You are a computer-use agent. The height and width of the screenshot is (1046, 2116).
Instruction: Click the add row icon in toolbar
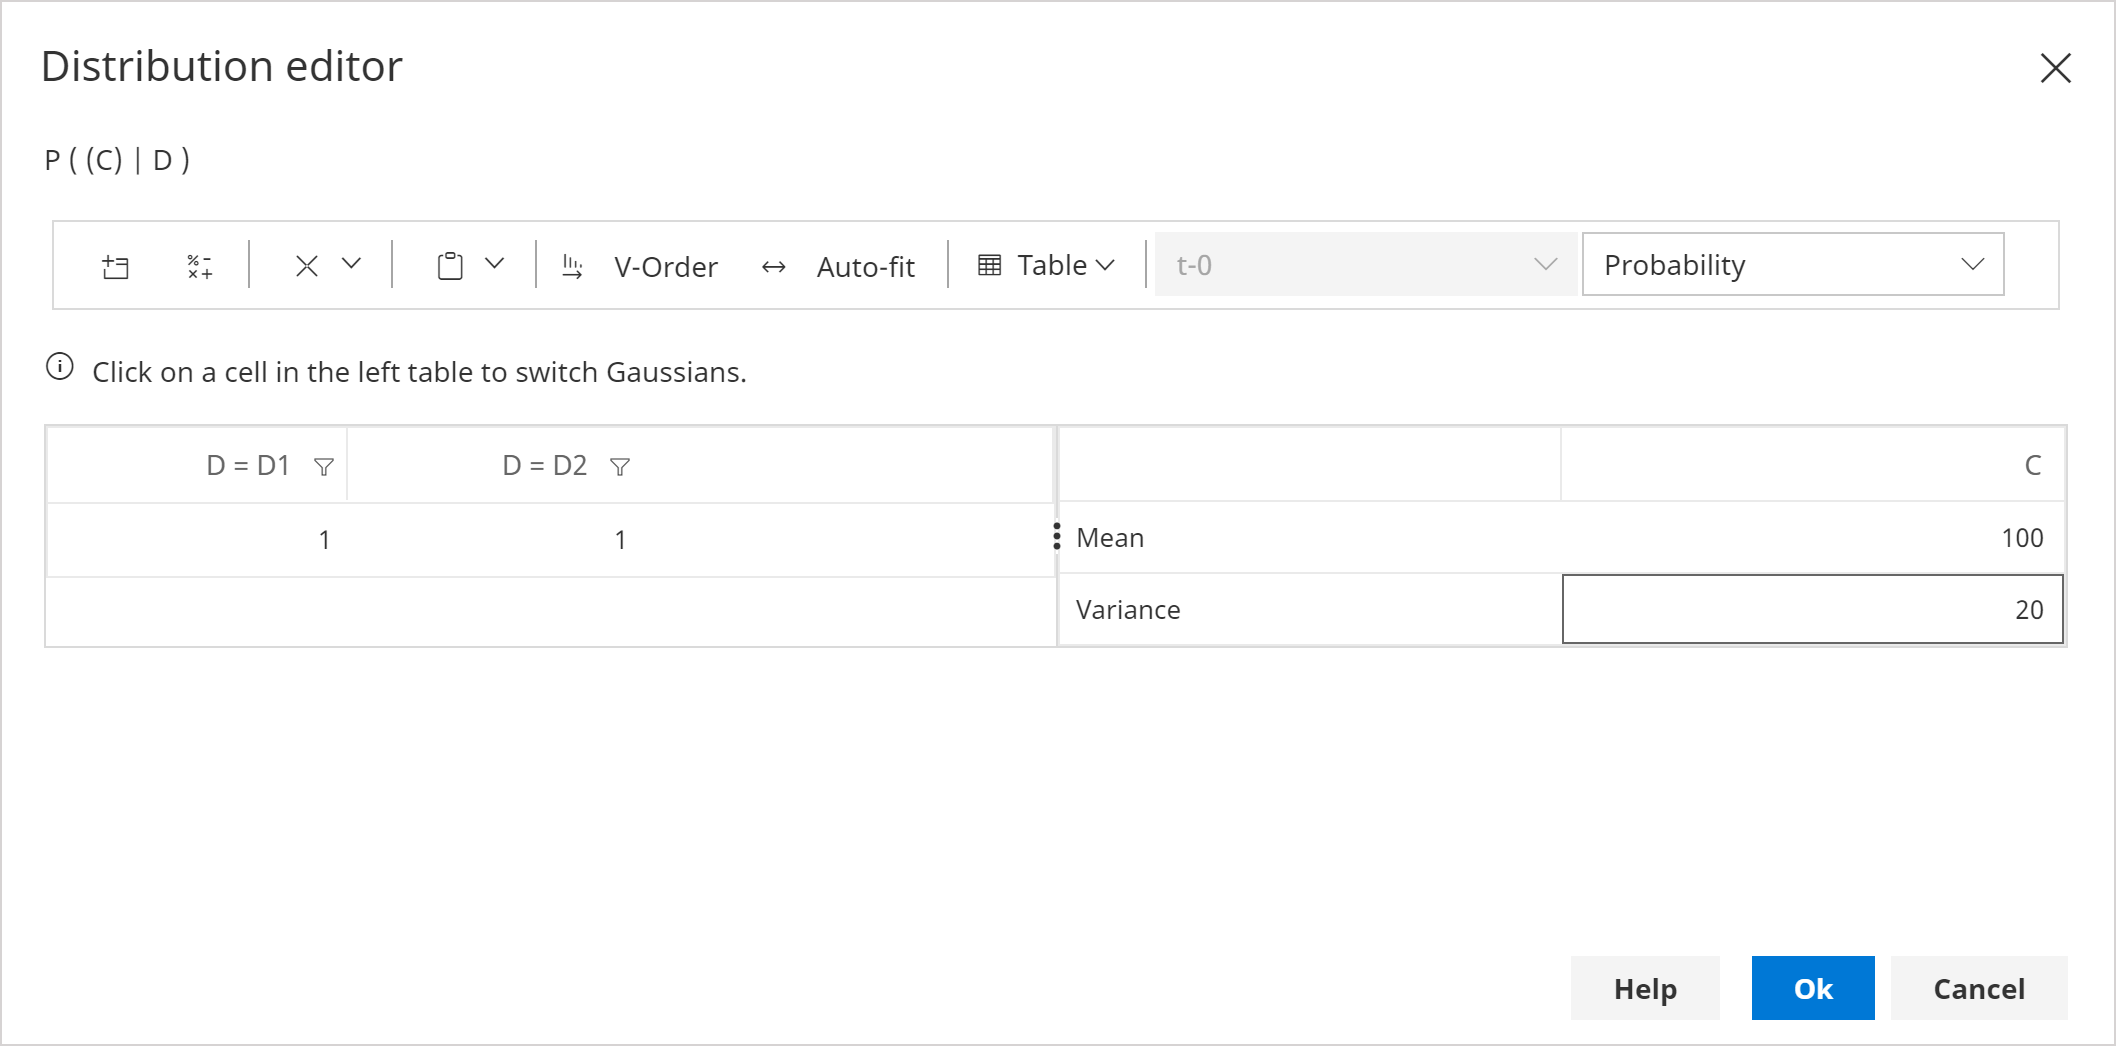116,267
